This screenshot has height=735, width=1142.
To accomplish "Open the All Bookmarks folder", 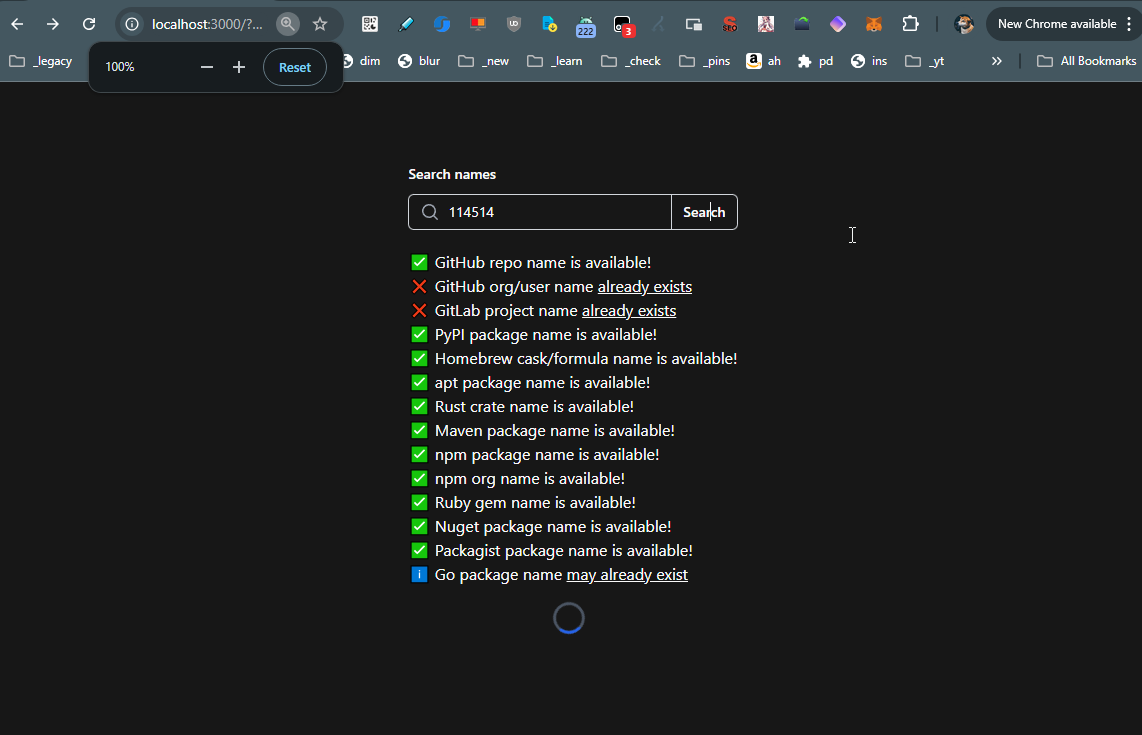I will (1087, 61).
